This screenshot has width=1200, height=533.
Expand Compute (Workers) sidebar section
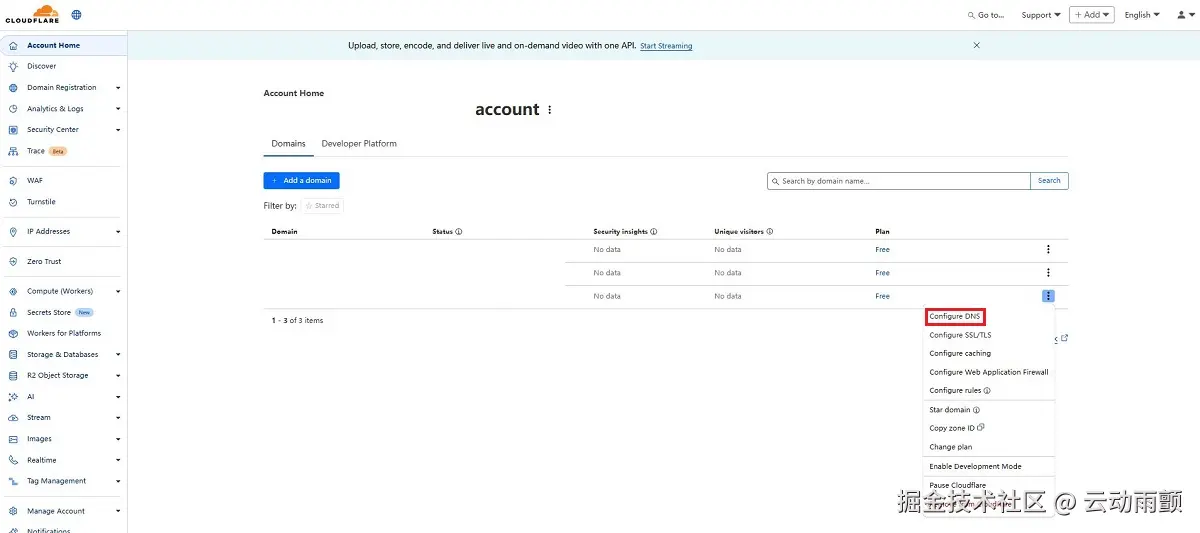coord(118,291)
